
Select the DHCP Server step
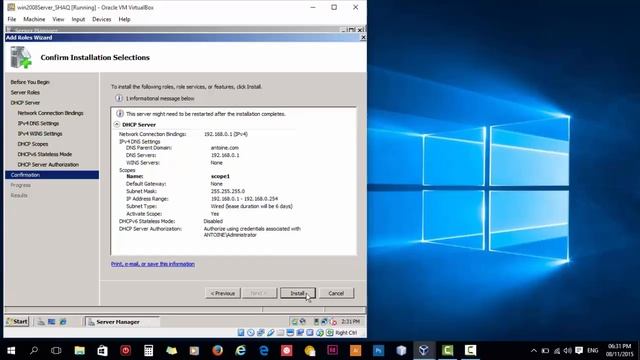[x=25, y=103]
